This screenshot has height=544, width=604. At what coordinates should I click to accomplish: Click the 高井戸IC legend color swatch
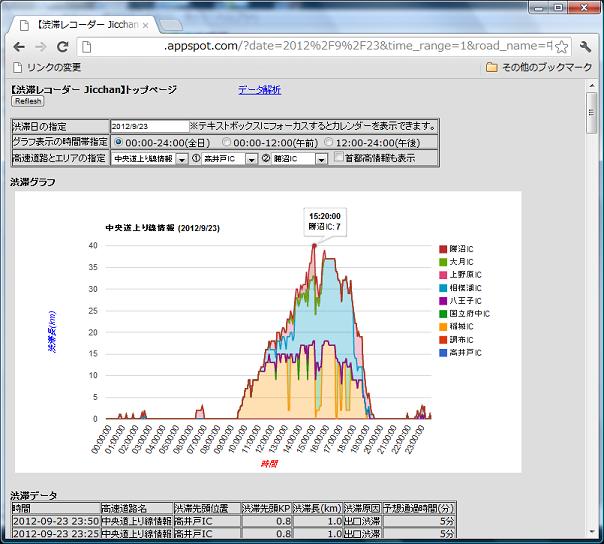point(443,353)
